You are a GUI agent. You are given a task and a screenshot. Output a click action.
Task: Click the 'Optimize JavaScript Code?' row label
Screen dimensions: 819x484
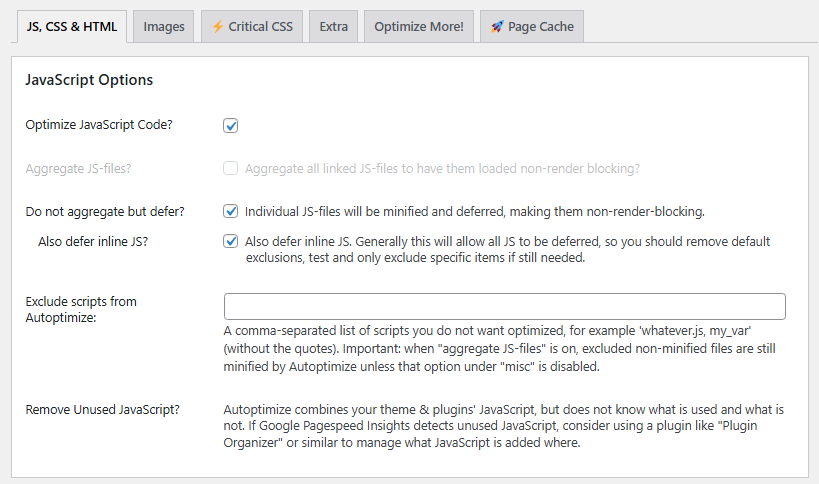pos(96,126)
